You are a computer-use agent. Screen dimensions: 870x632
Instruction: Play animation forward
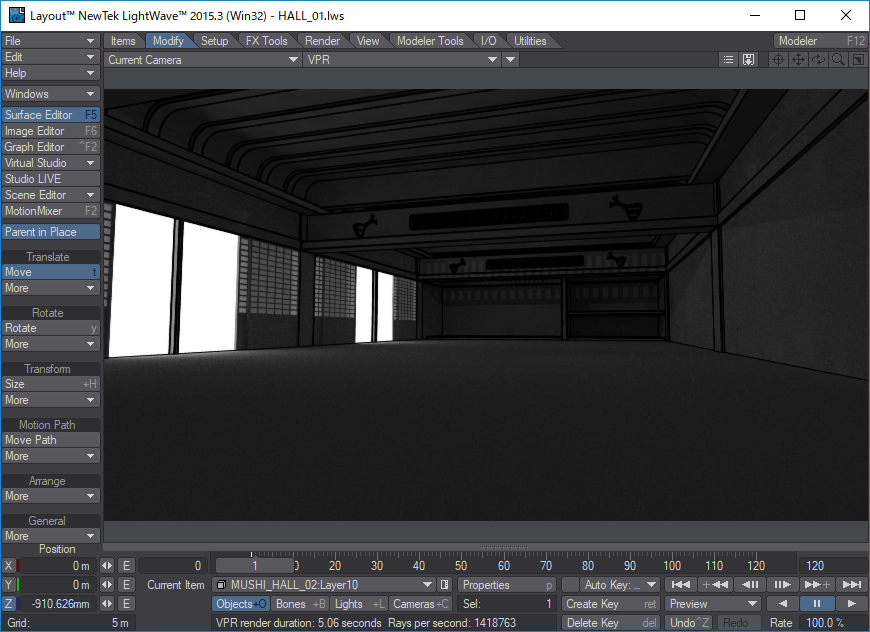851,604
